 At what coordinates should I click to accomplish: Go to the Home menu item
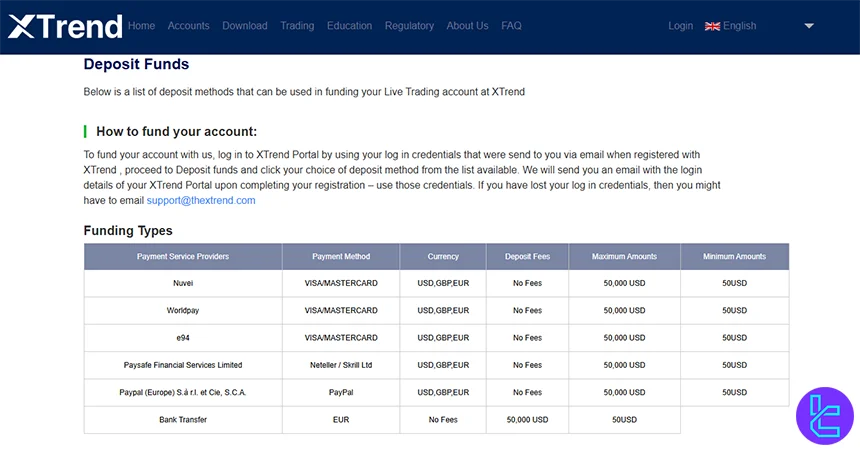[142, 26]
